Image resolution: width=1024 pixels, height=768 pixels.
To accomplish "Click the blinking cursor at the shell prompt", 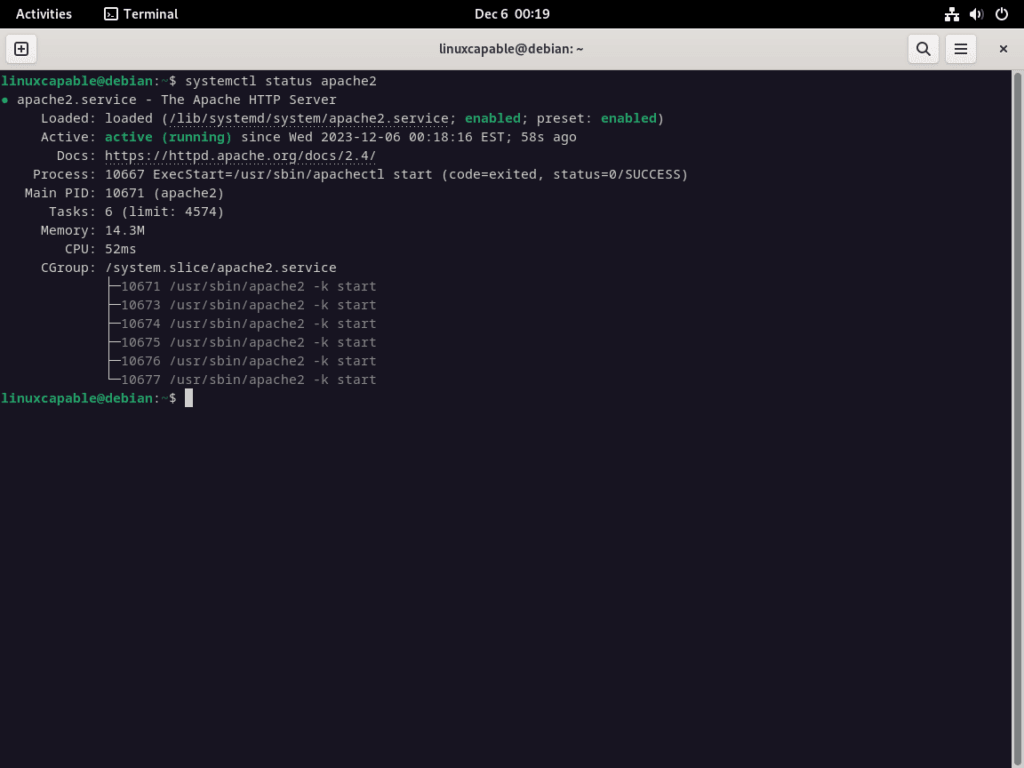I will [188, 398].
